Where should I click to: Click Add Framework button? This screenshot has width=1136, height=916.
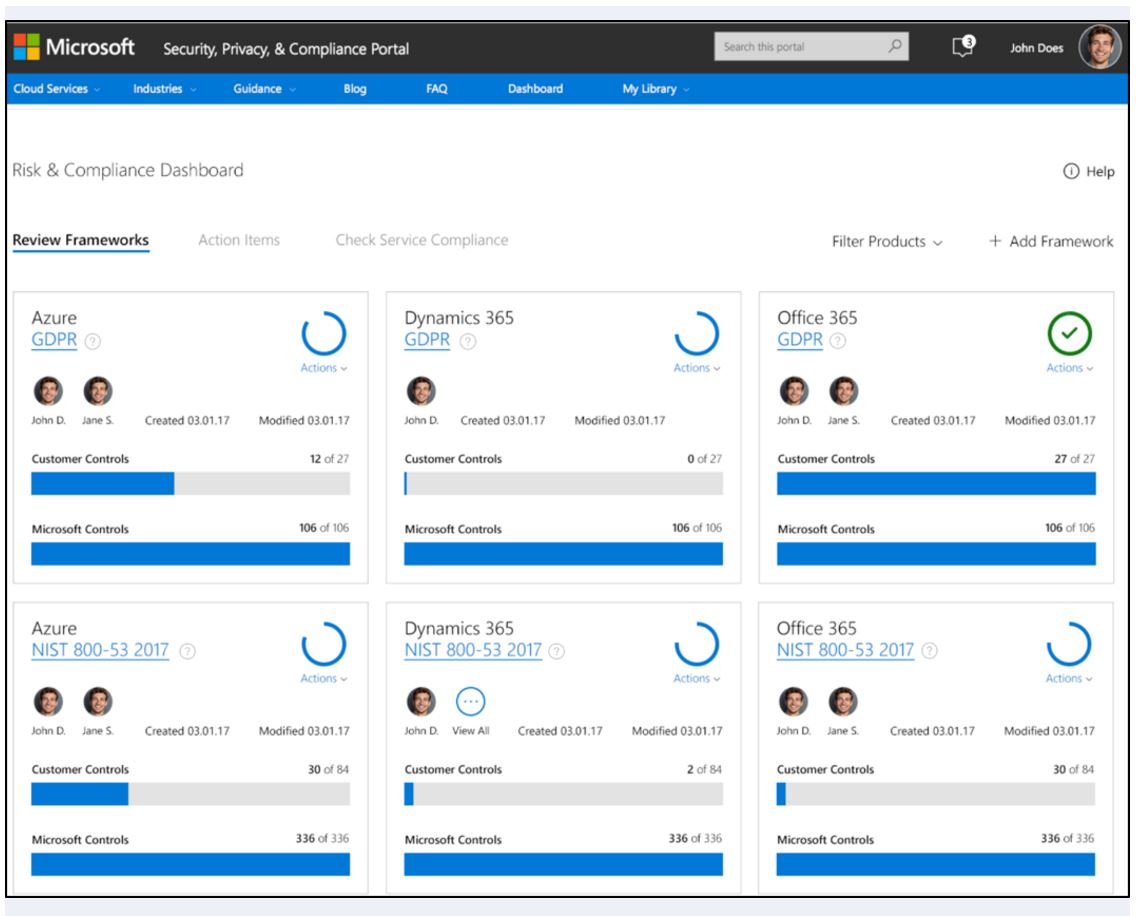1051,241
